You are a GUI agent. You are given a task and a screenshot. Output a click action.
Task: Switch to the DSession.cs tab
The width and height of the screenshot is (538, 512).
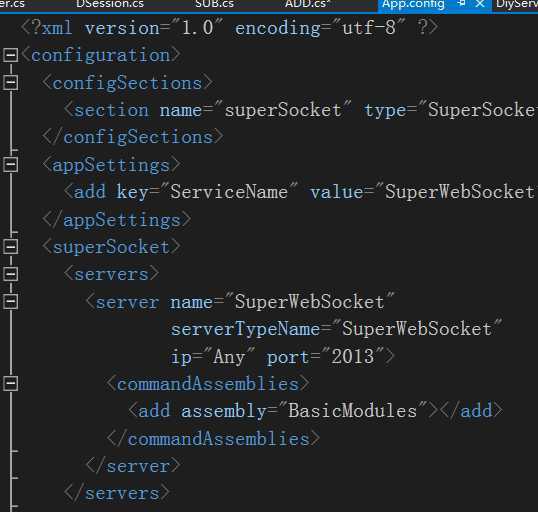pos(110,4)
